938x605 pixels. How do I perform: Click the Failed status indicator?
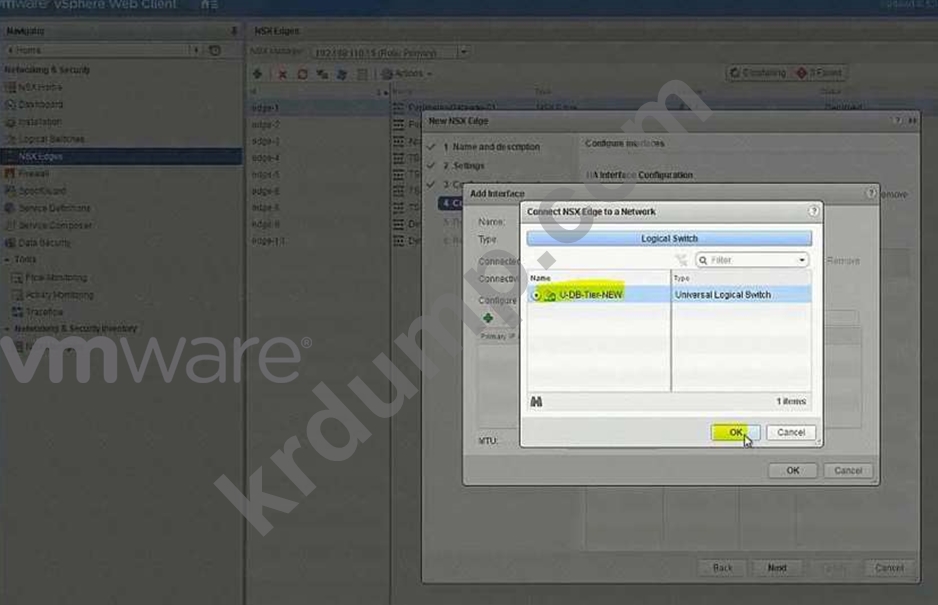[x=819, y=73]
